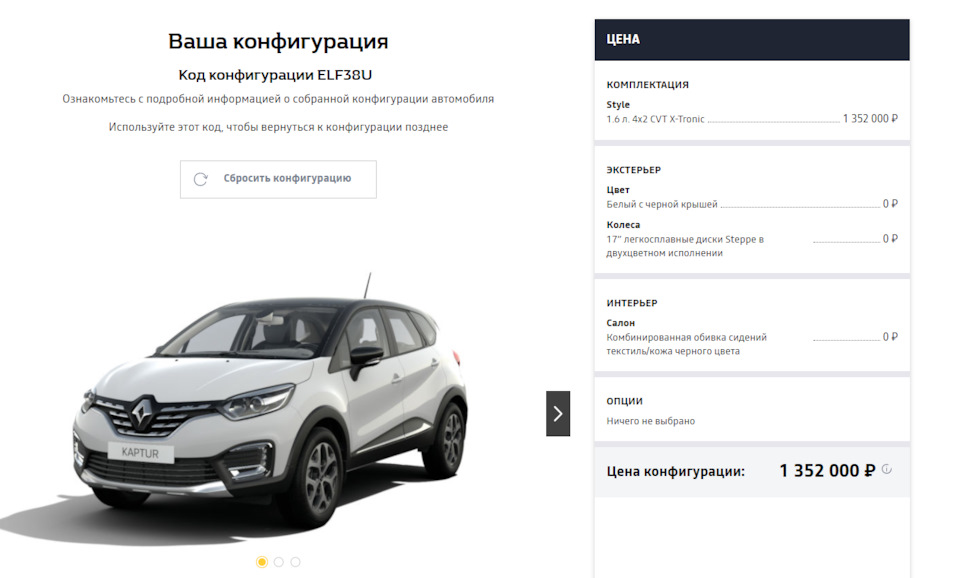Click the reset circular arrow icon

coord(200,179)
